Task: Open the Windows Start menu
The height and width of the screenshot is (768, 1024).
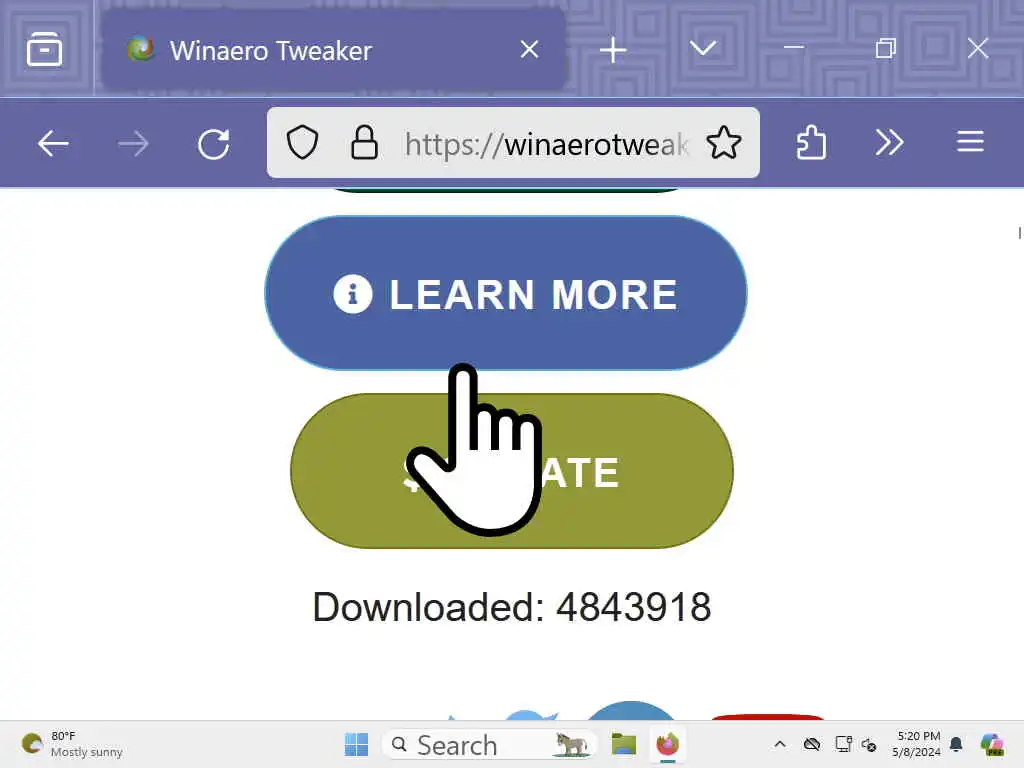Action: coord(356,744)
